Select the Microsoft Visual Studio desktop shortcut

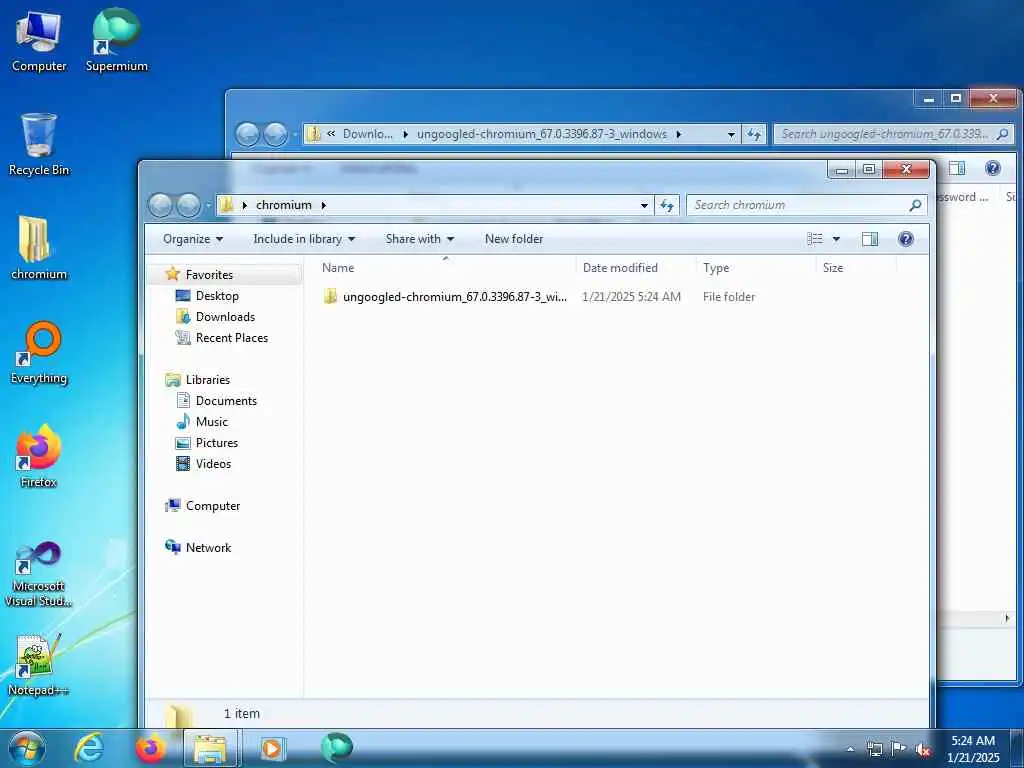coord(39,574)
